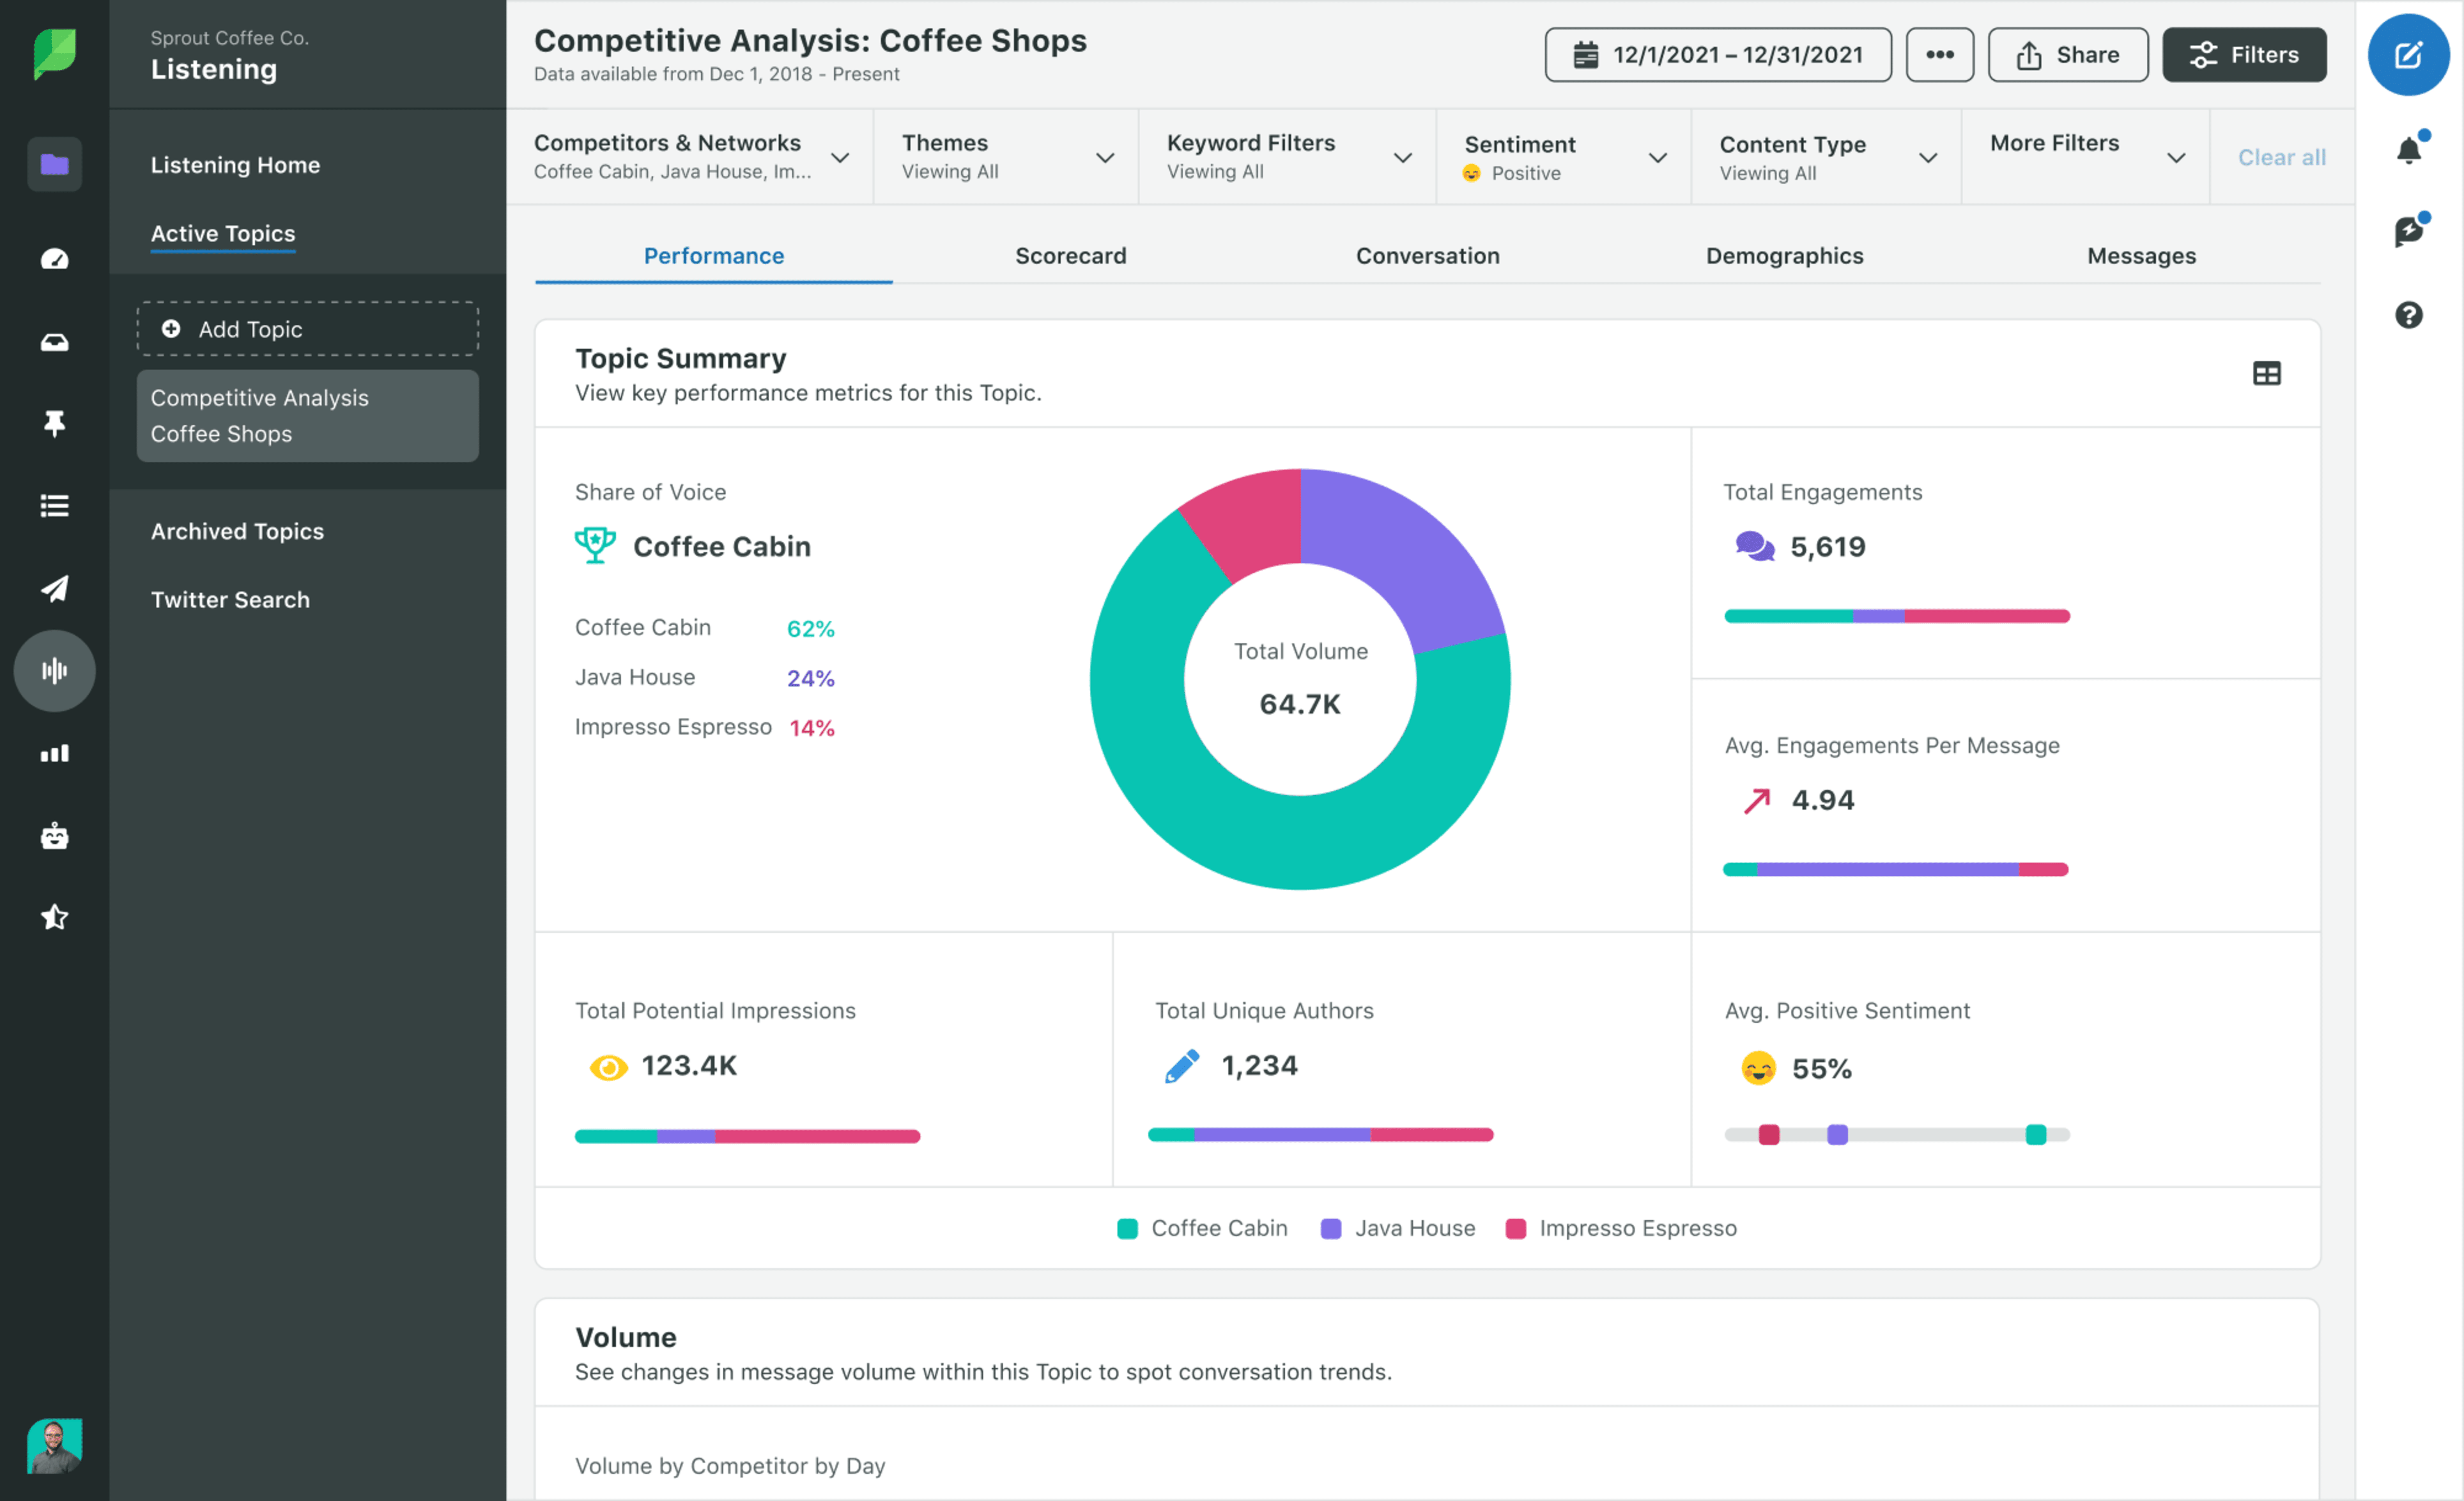Click the Listening navigation icon

53,670
